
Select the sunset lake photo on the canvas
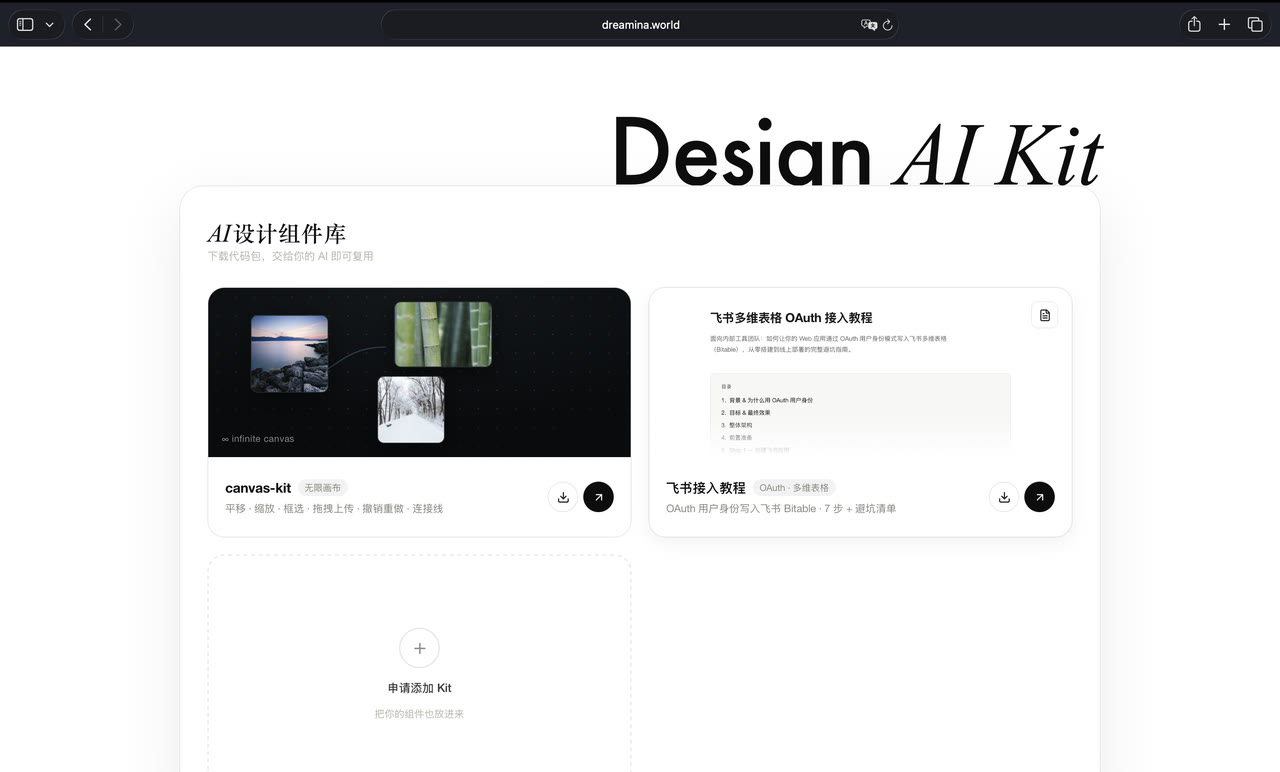click(x=289, y=354)
